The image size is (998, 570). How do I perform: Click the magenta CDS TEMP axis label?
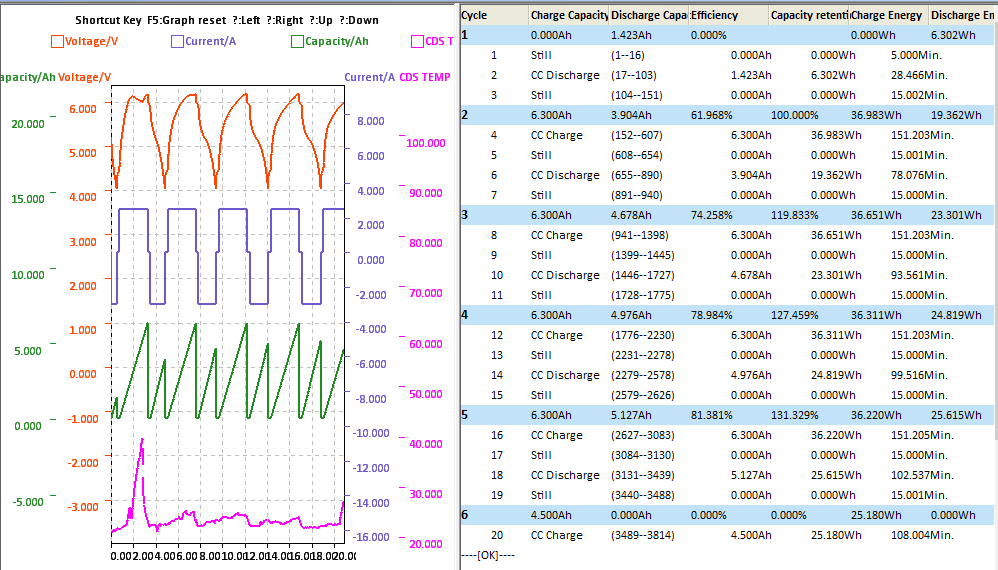tap(424, 77)
